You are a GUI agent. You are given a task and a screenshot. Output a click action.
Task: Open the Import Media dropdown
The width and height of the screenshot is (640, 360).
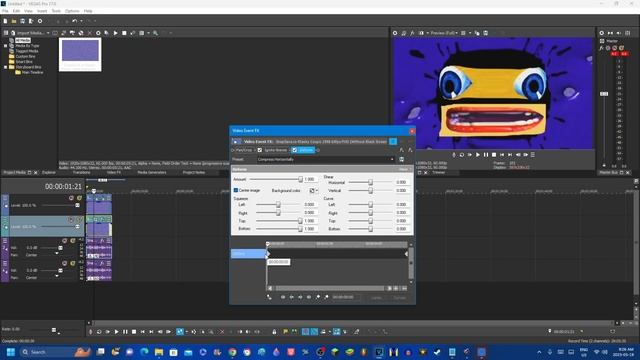pos(48,33)
